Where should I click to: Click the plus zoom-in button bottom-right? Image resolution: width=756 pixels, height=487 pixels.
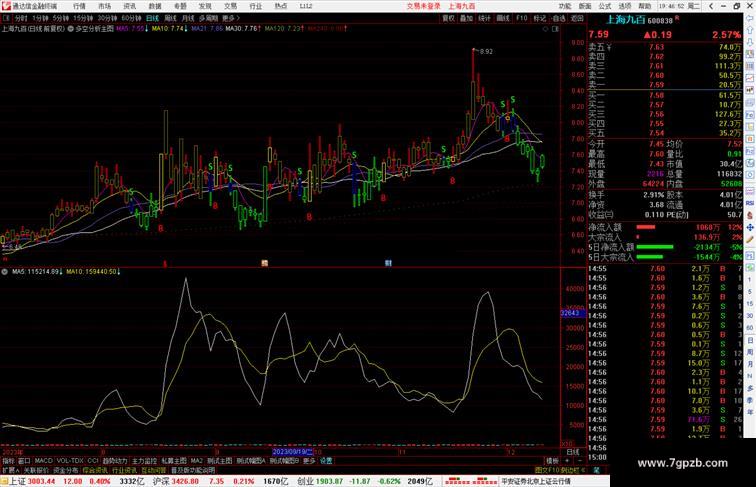567,461
